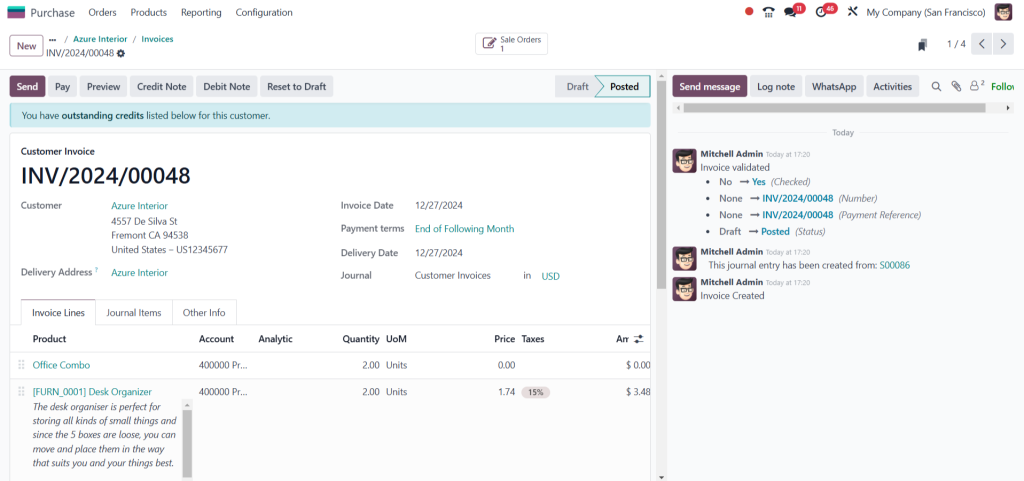Open the company switcher My Company (San Francisco)
The image size is (1024, 481).
coord(925,12)
